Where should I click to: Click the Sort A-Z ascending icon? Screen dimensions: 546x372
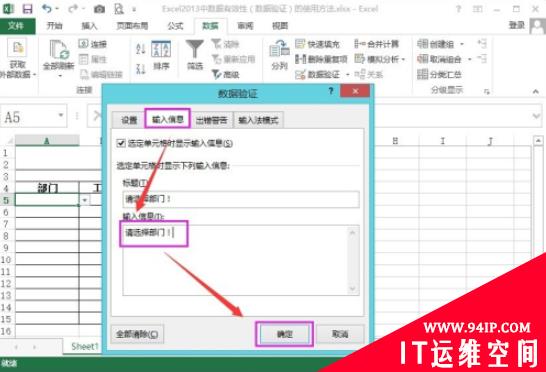(140, 49)
